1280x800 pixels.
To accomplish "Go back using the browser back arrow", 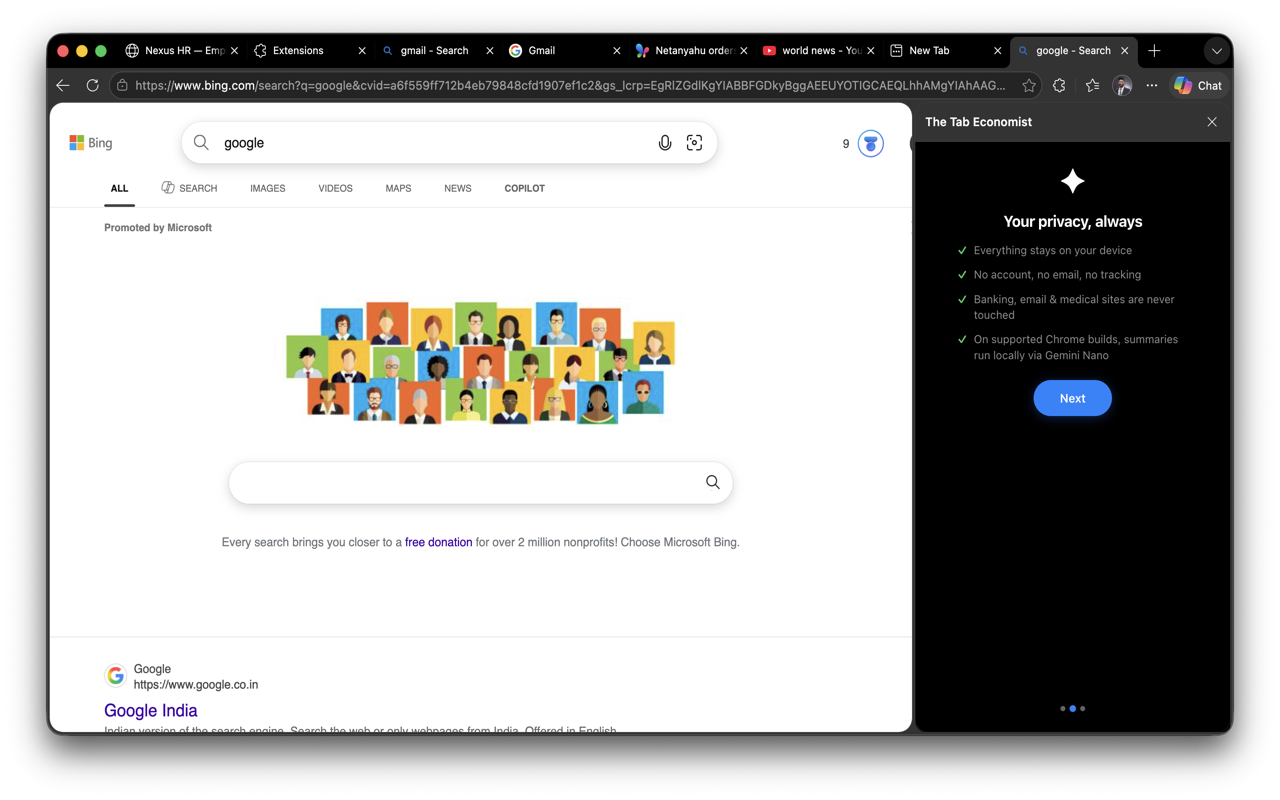I will pos(63,86).
